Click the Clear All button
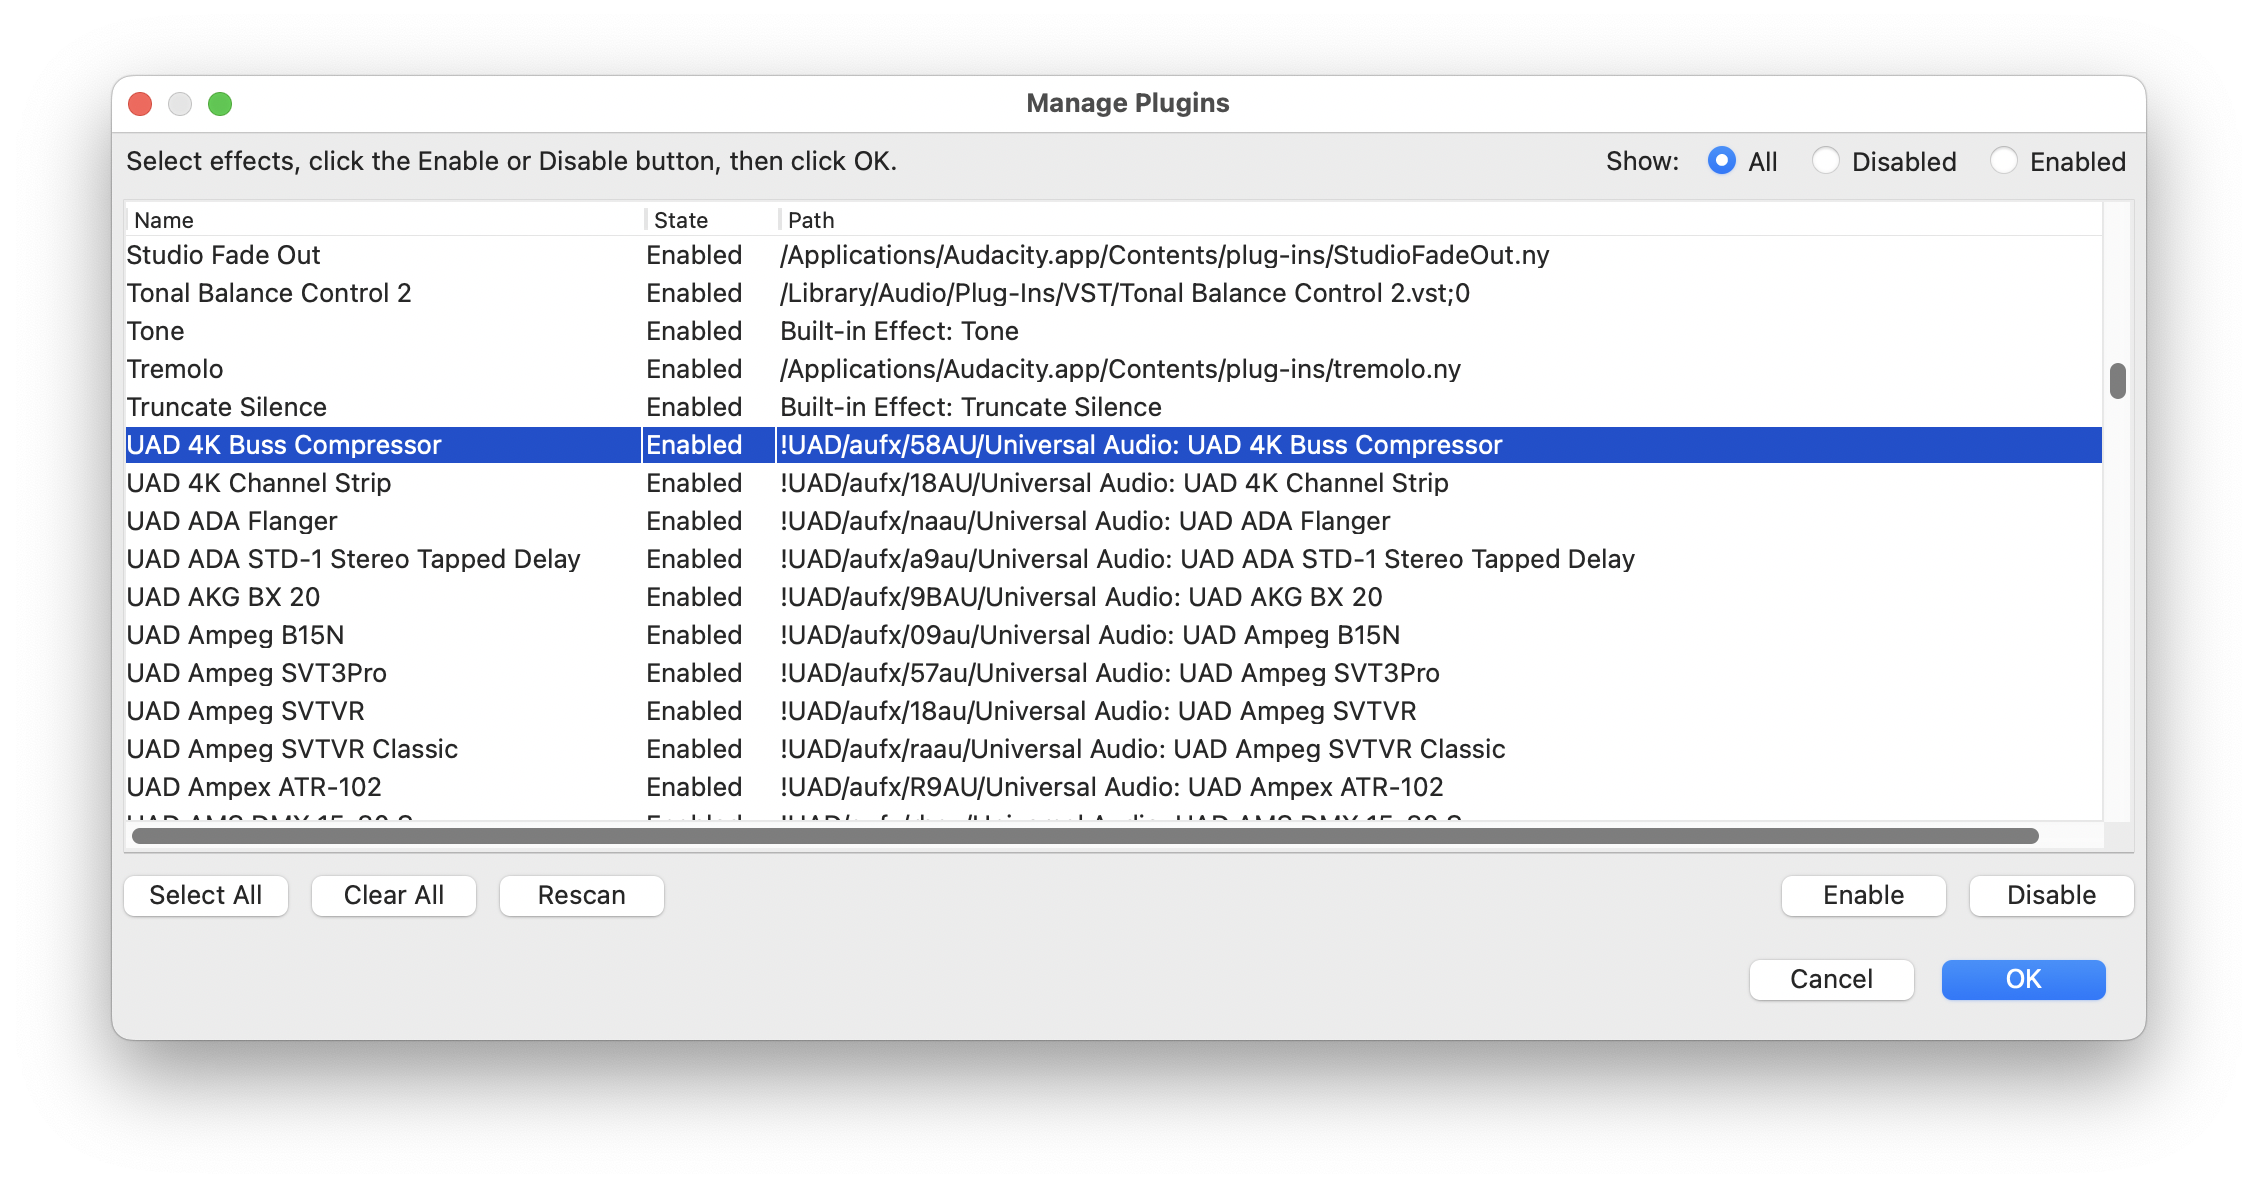 pos(393,895)
